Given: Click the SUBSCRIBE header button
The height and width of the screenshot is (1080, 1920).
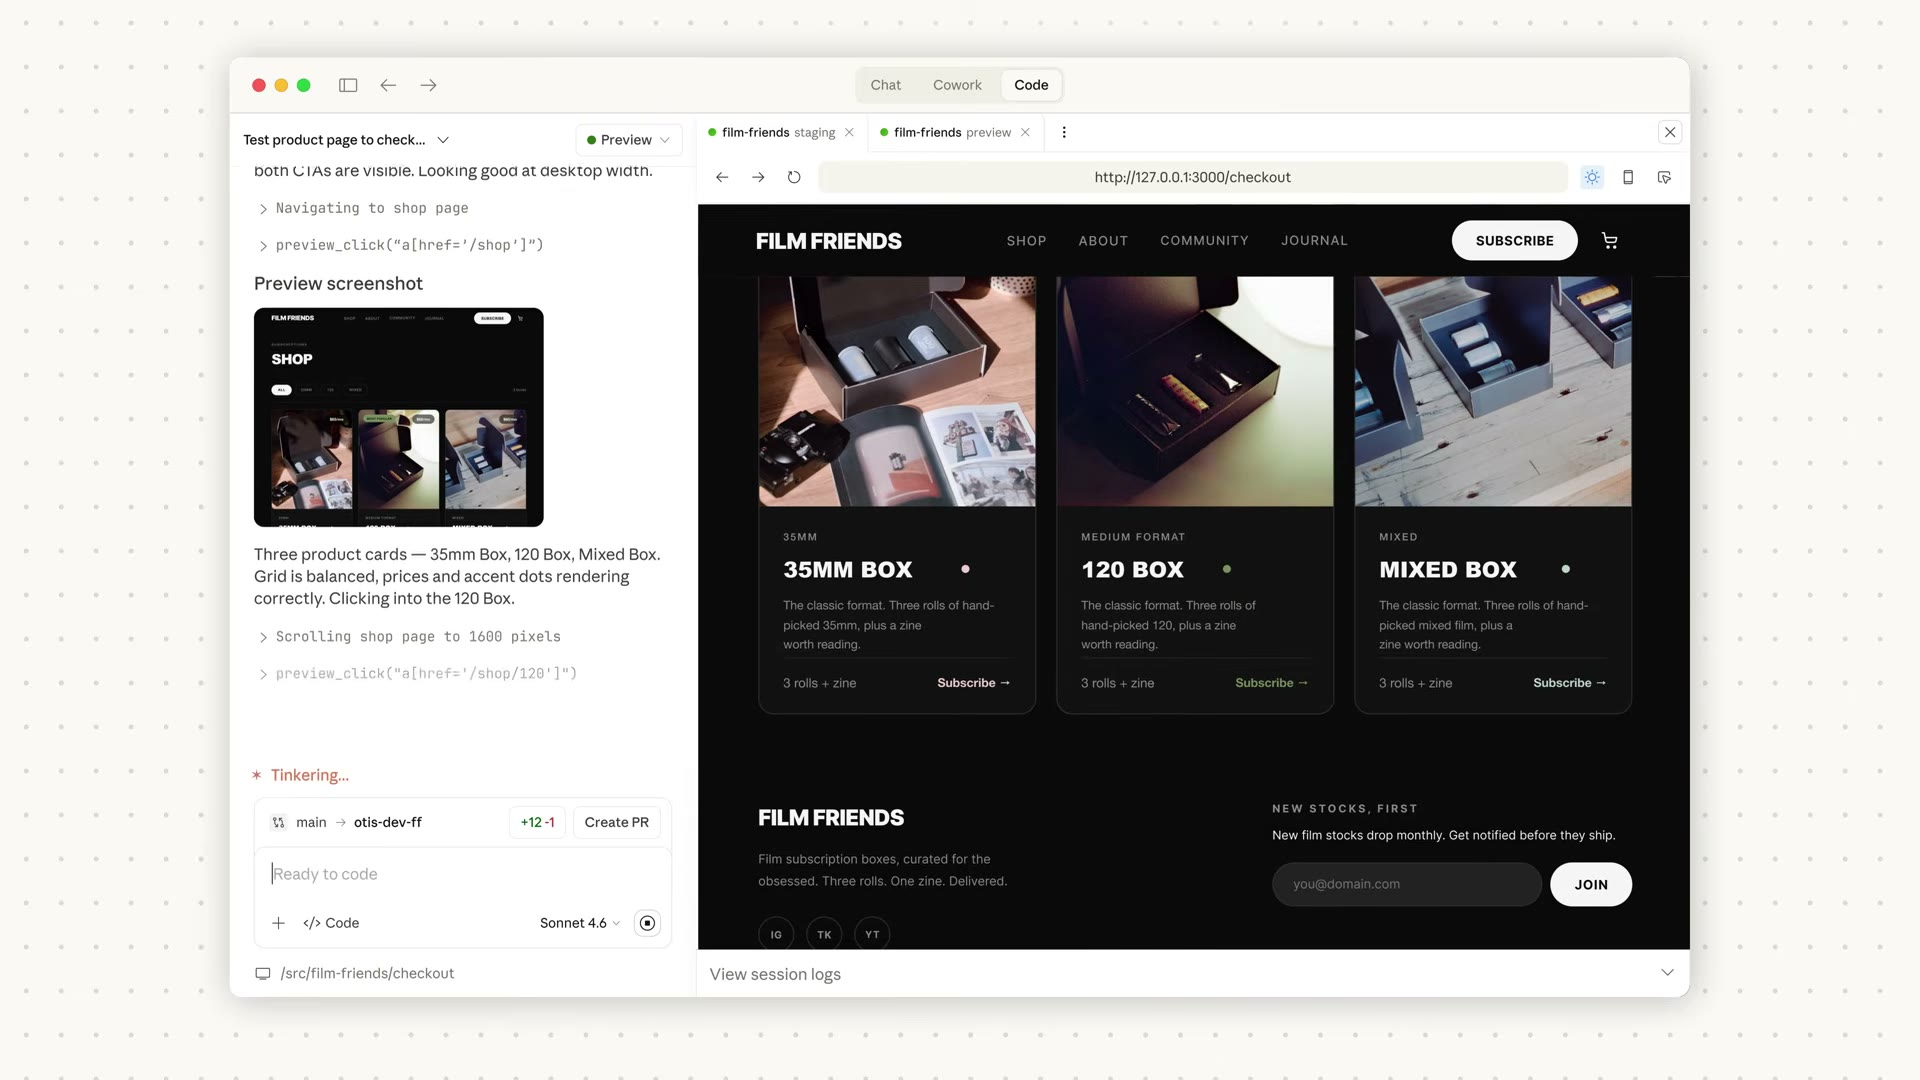Looking at the screenshot, I should coord(1514,241).
